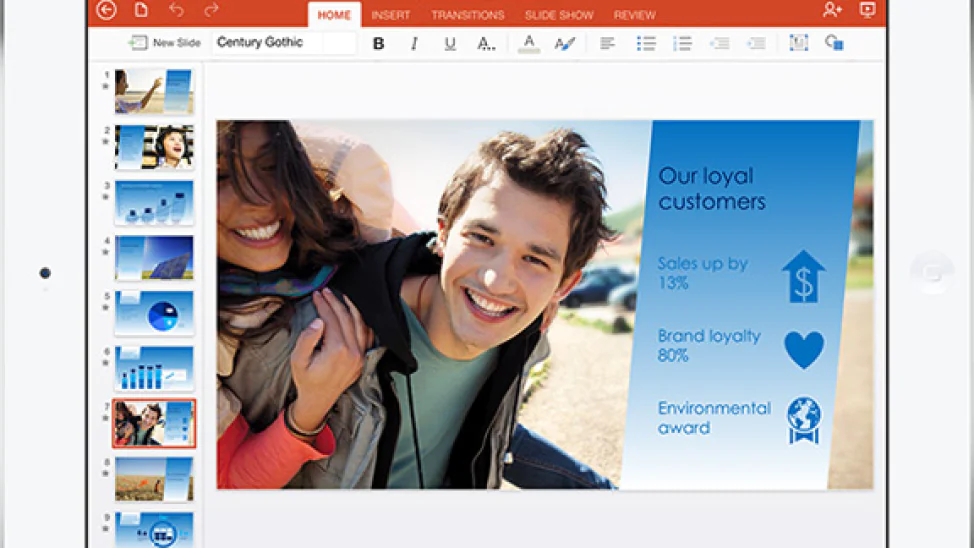Redo the last action
This screenshot has height=548, width=974.
click(211, 10)
